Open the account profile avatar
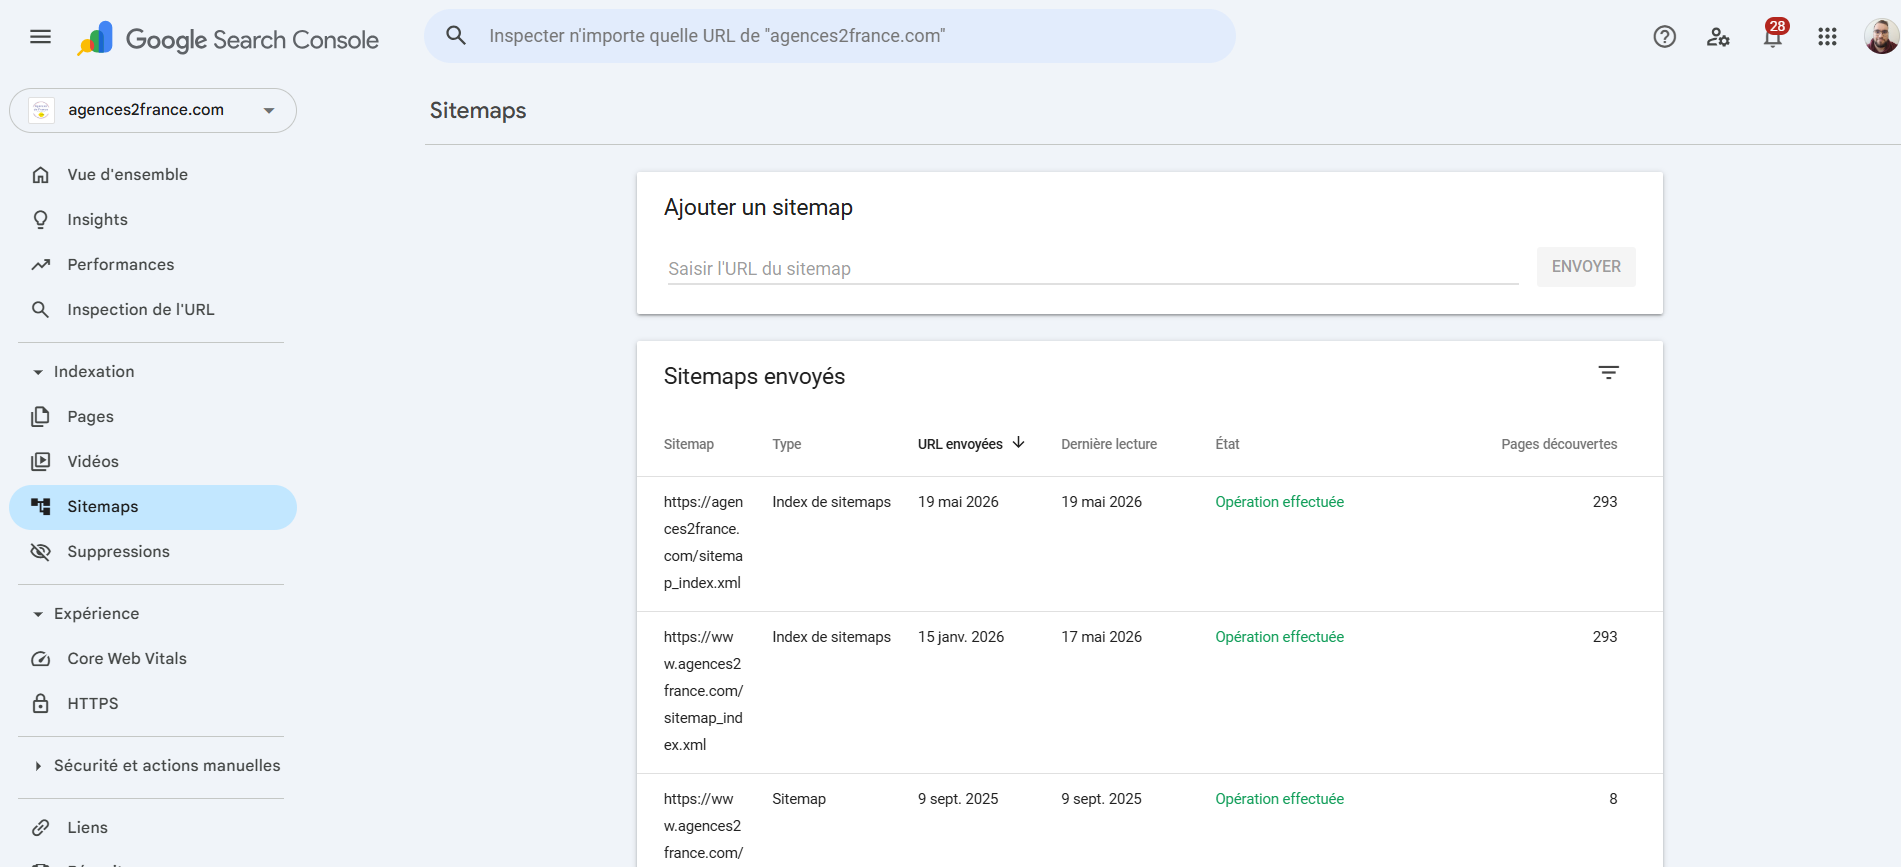The width and height of the screenshot is (1901, 867). (x=1881, y=36)
